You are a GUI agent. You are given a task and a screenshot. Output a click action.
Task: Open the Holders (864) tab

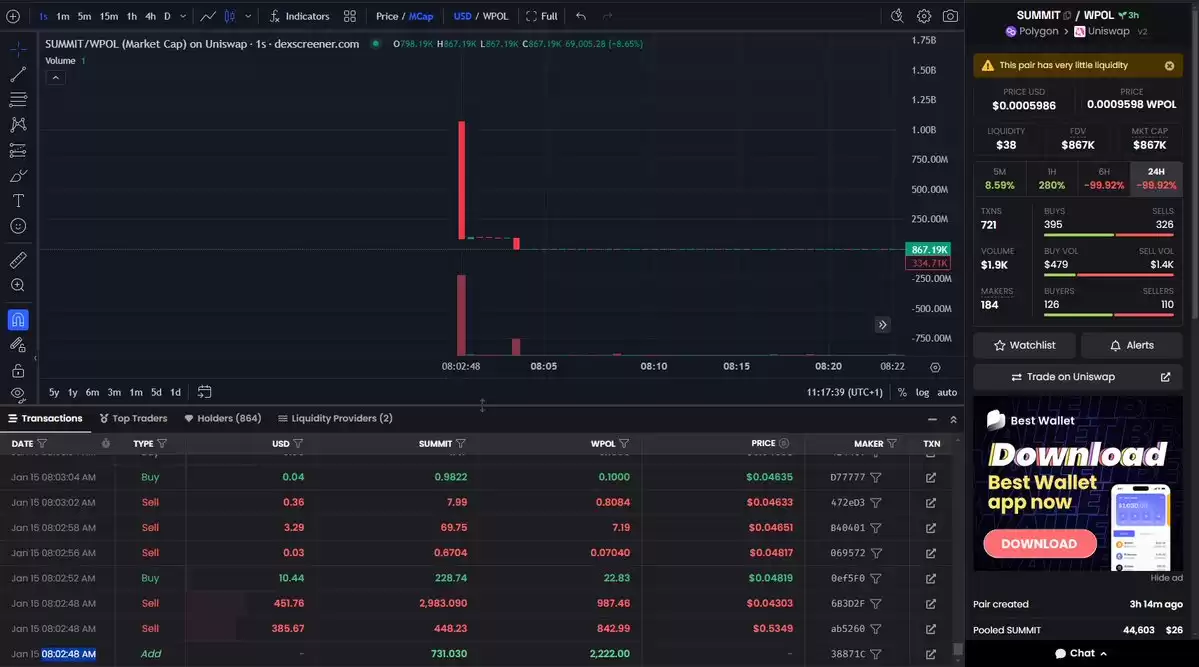coord(223,418)
